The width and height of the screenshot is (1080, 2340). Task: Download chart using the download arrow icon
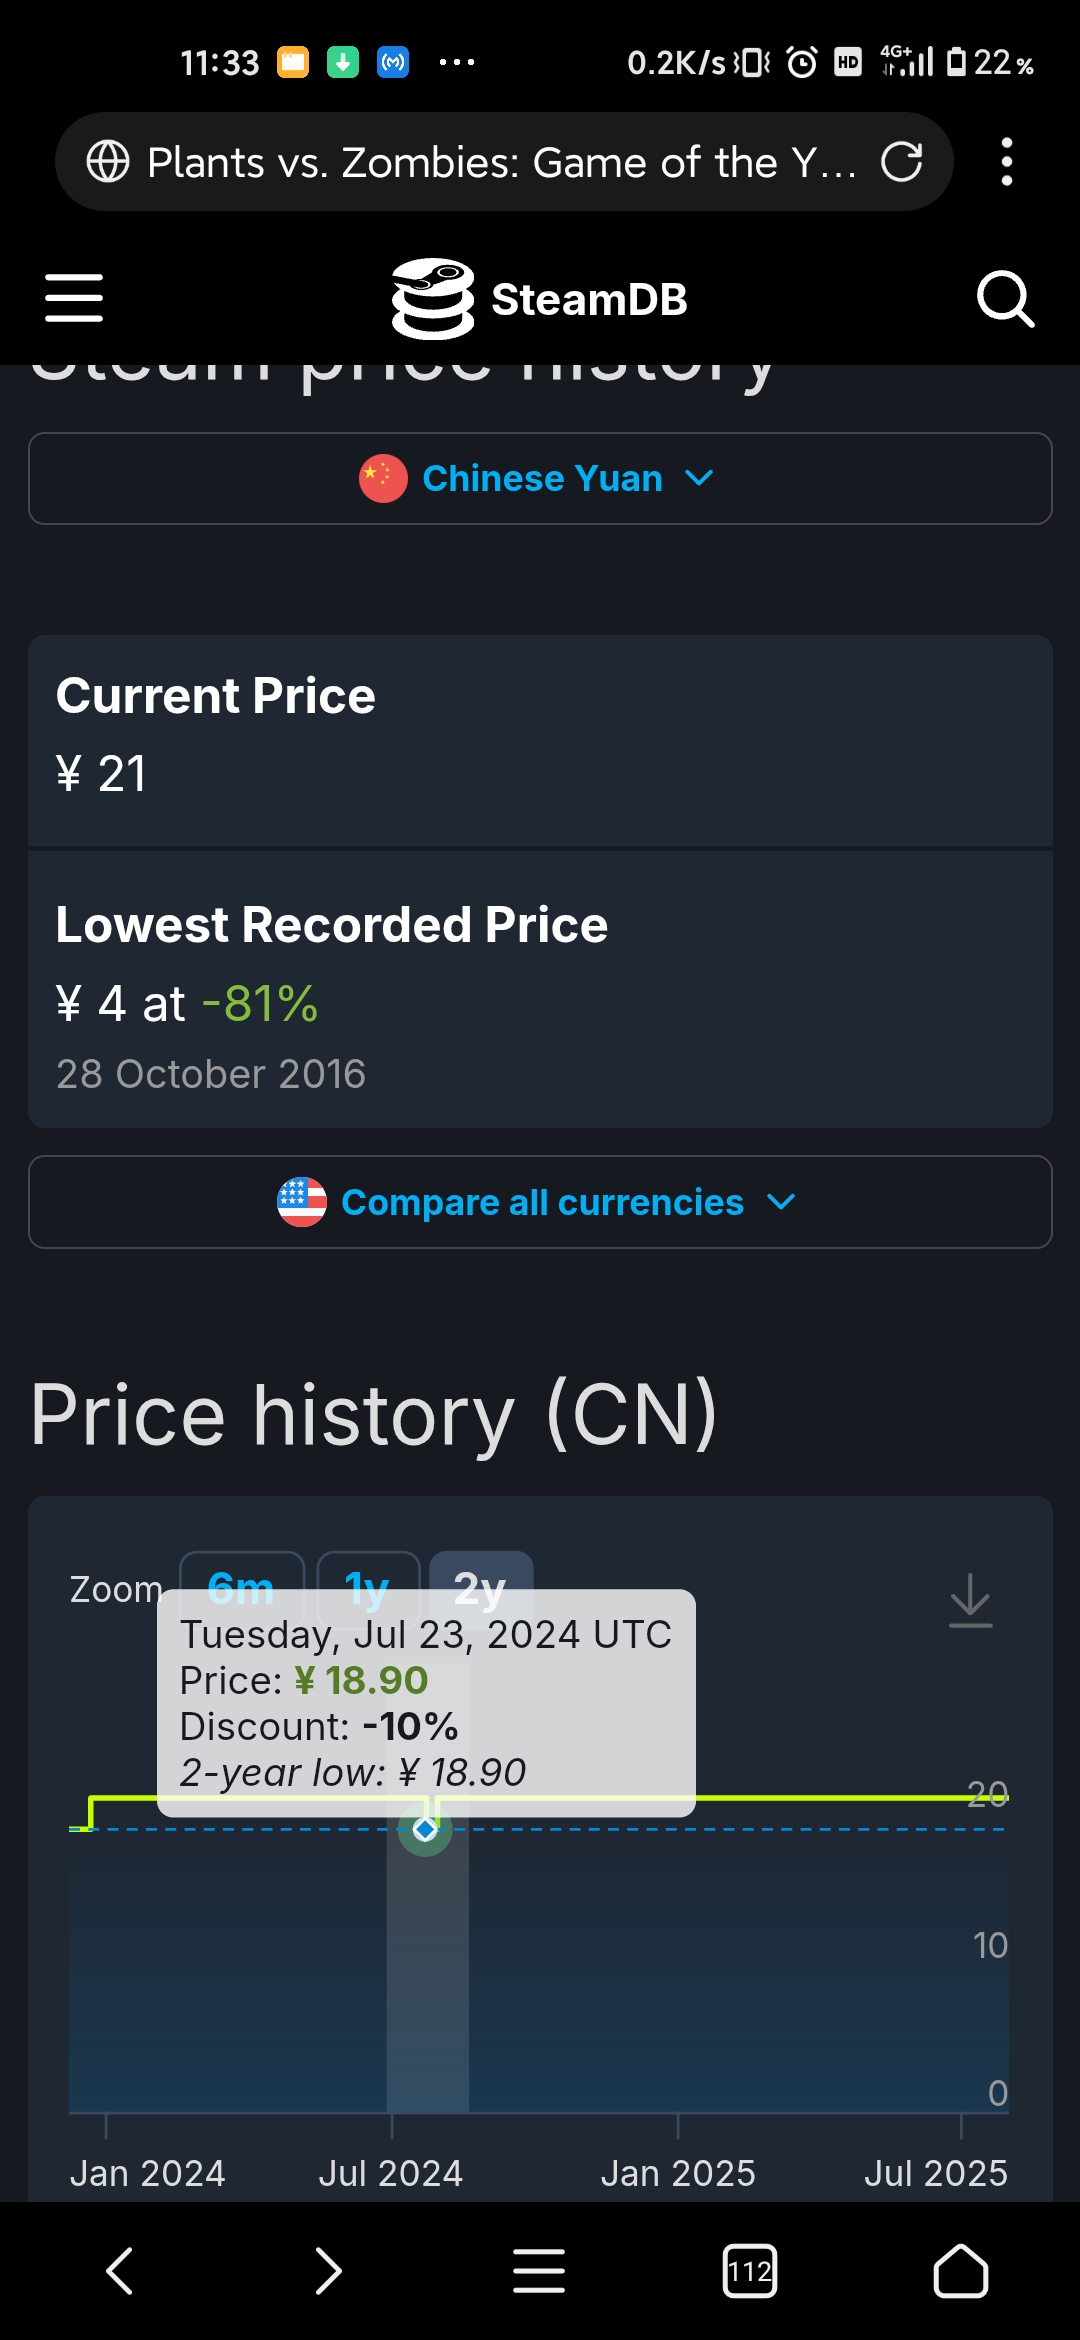(970, 1600)
